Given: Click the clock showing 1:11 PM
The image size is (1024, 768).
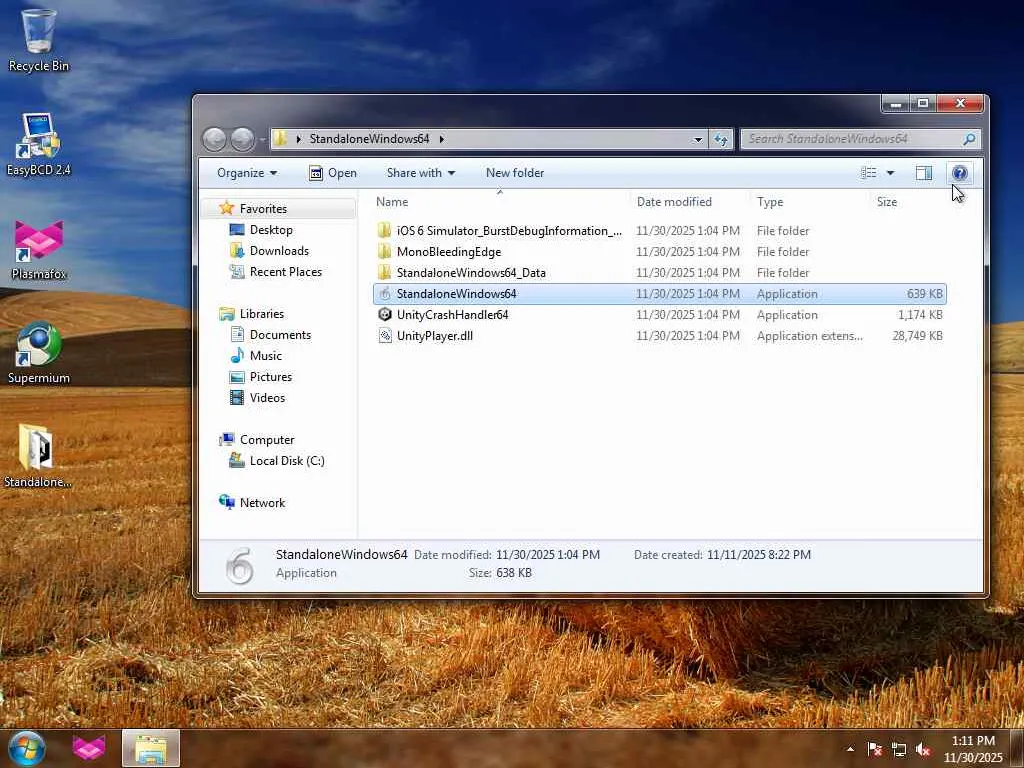Looking at the screenshot, I should (x=972, y=741).
